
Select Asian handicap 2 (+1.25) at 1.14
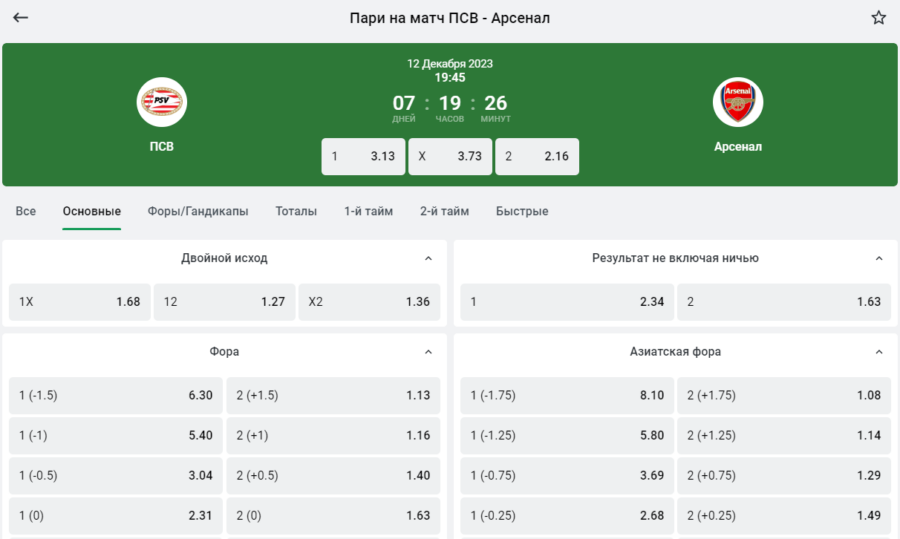tap(784, 436)
